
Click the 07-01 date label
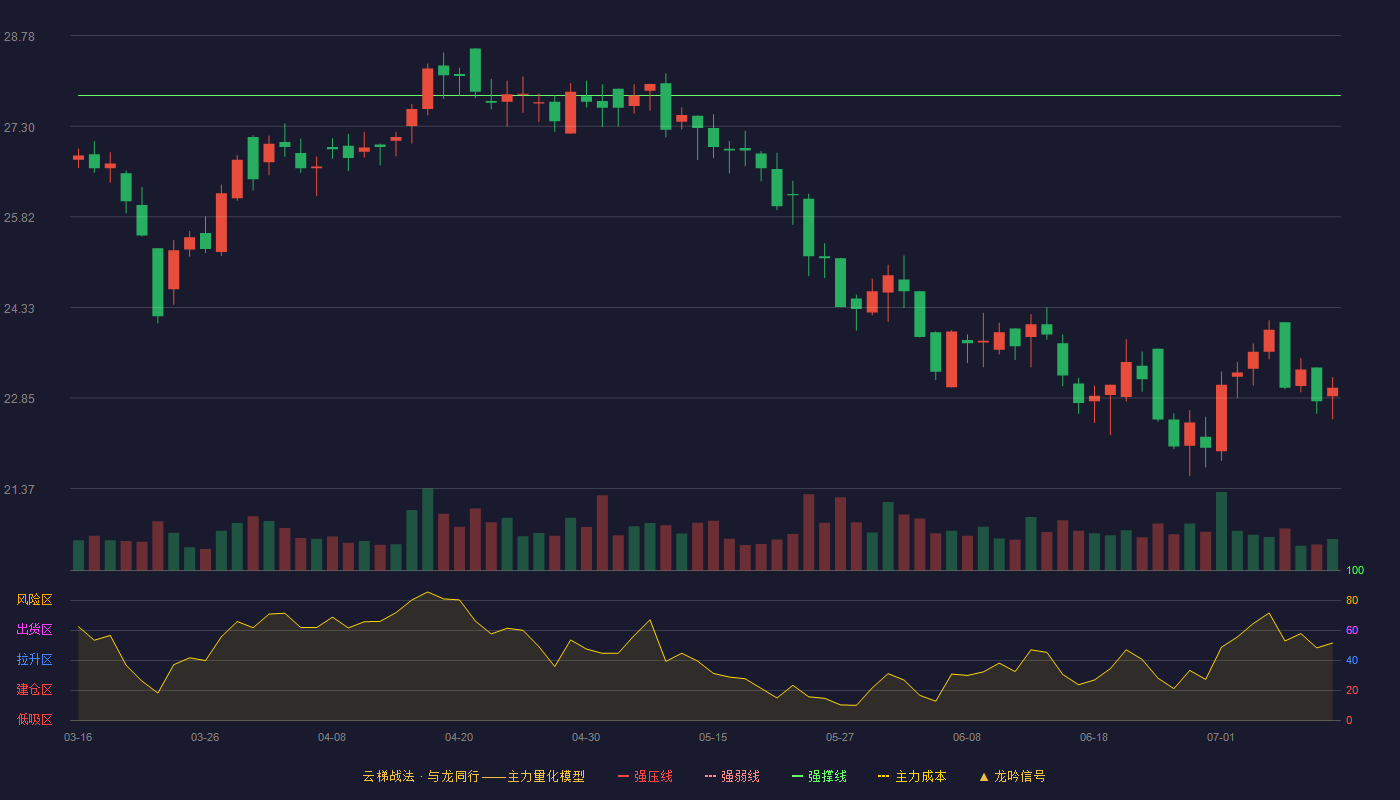(1221, 737)
